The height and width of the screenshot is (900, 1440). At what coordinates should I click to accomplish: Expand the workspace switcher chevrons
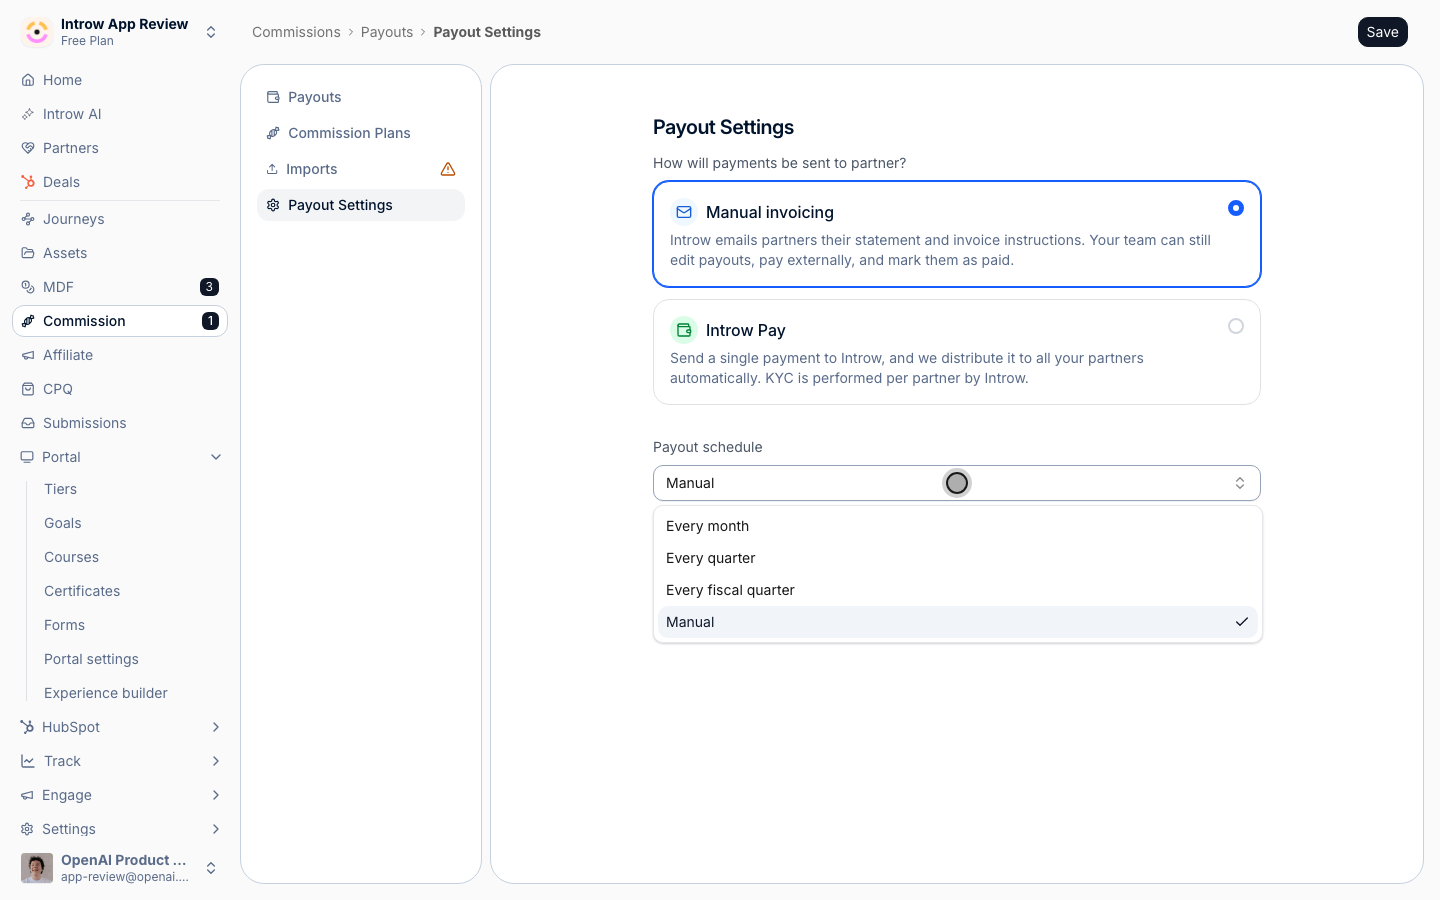pyautogui.click(x=211, y=32)
